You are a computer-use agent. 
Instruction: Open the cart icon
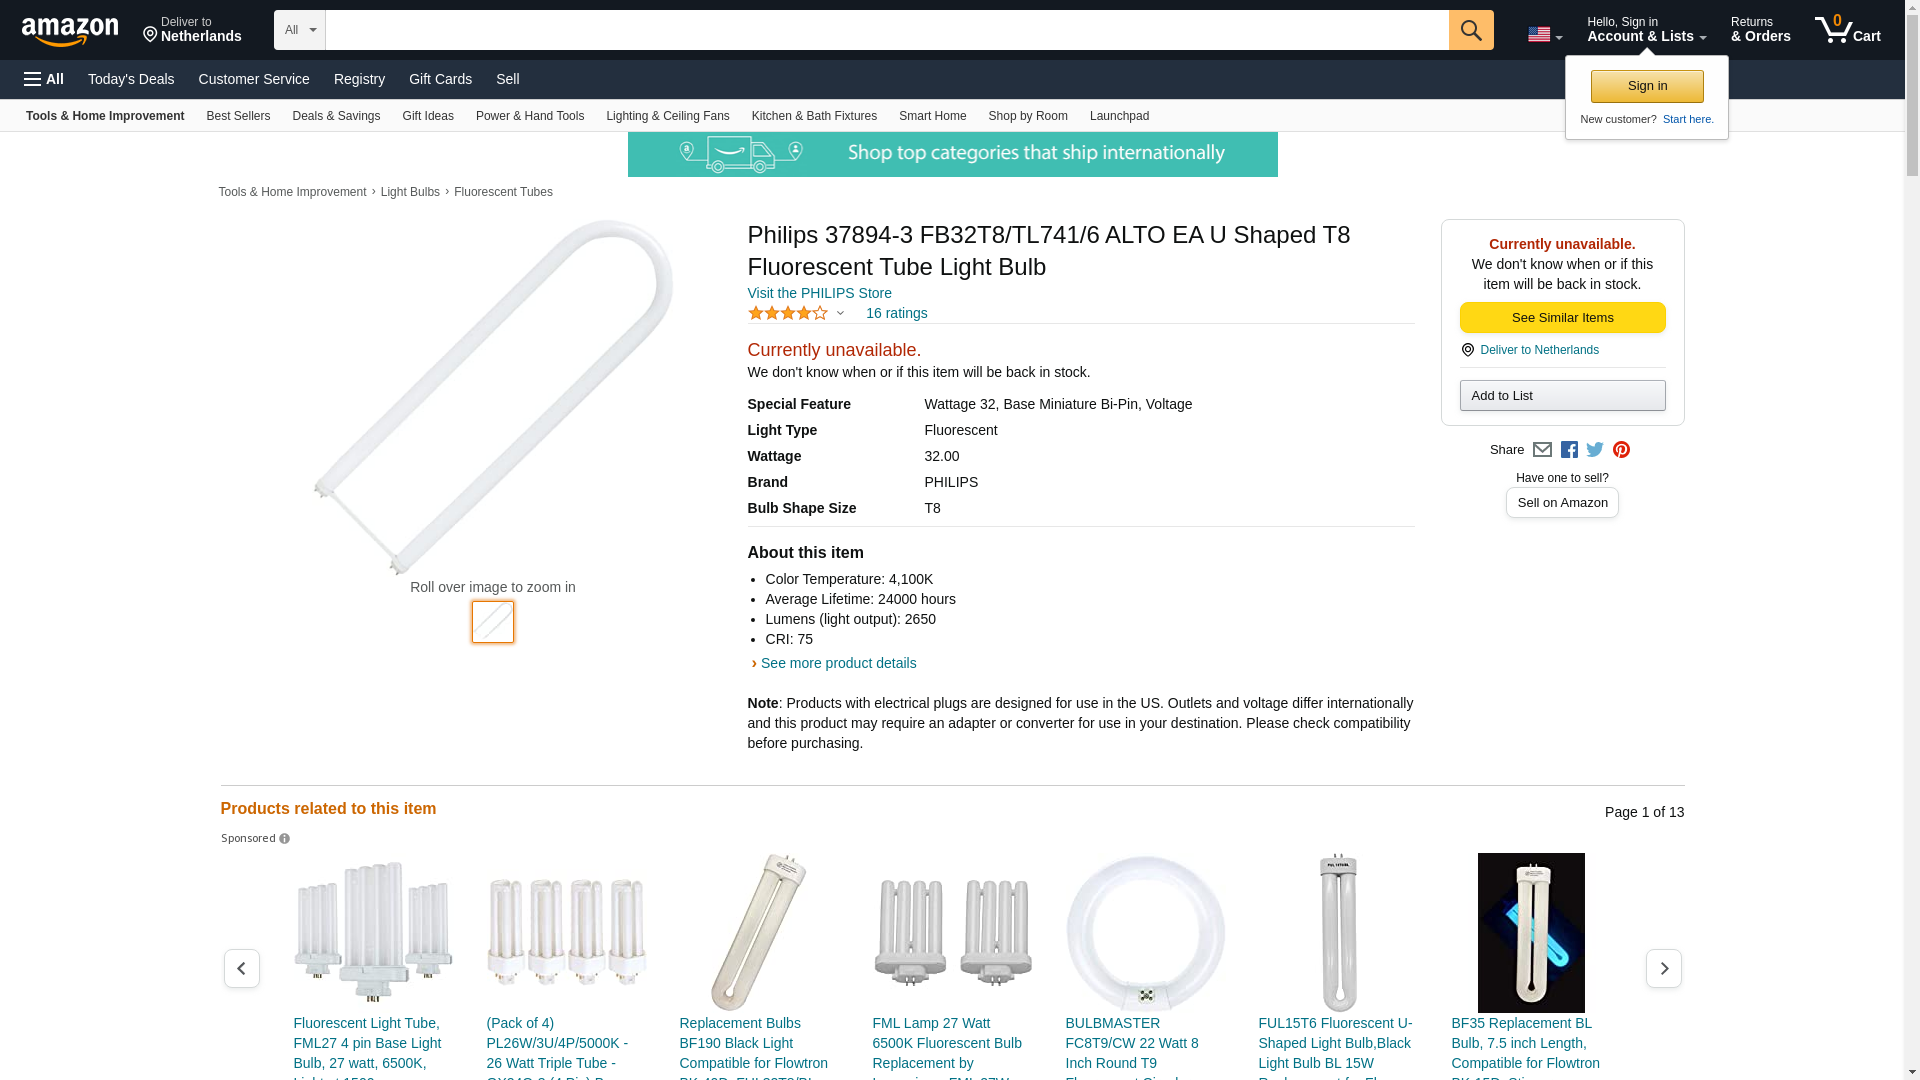[1847, 30]
